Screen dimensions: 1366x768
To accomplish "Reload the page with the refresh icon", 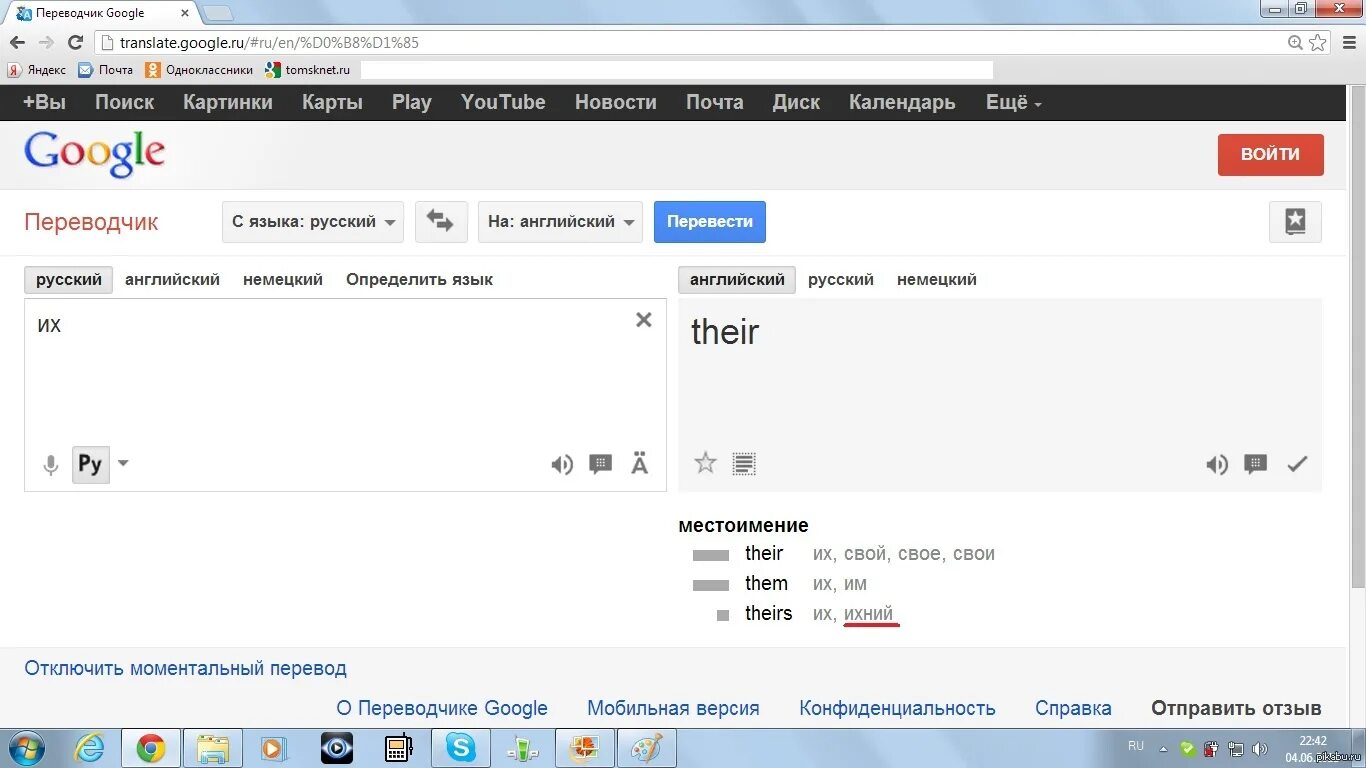I will (75, 42).
